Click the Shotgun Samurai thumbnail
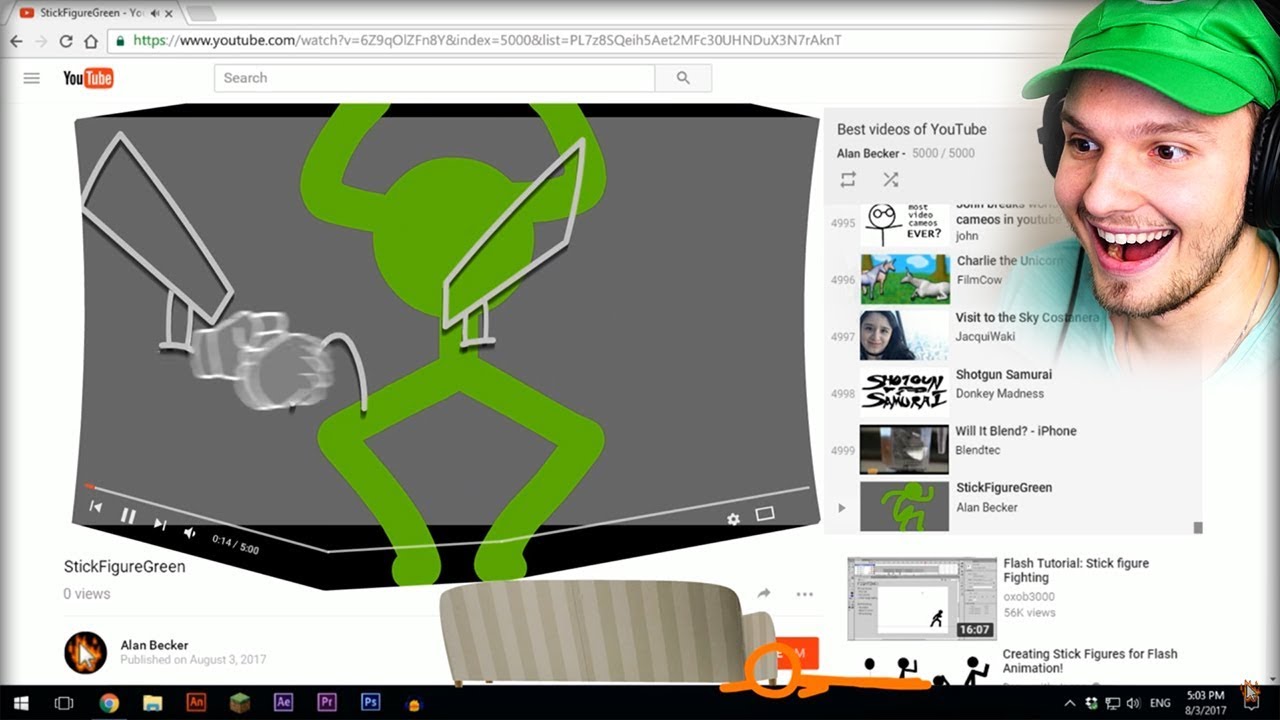Viewport: 1280px width, 720px height. click(904, 392)
